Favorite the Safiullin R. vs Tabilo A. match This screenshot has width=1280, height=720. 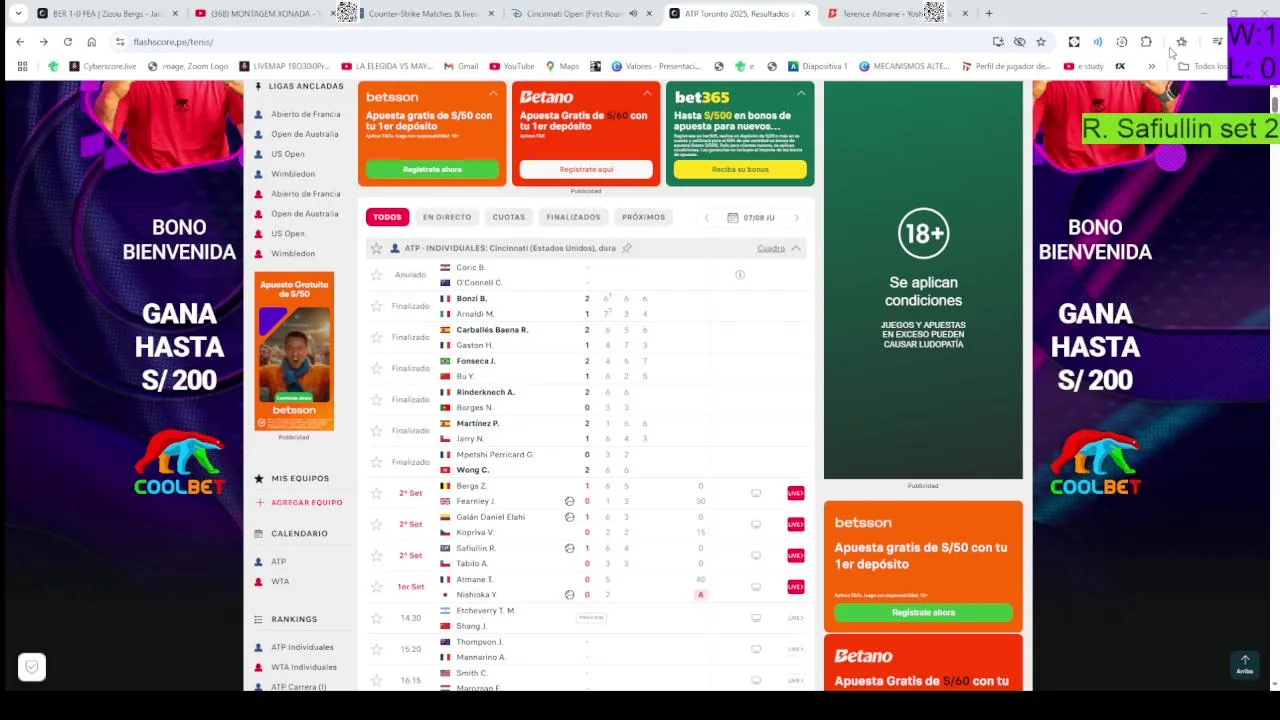(x=377, y=555)
